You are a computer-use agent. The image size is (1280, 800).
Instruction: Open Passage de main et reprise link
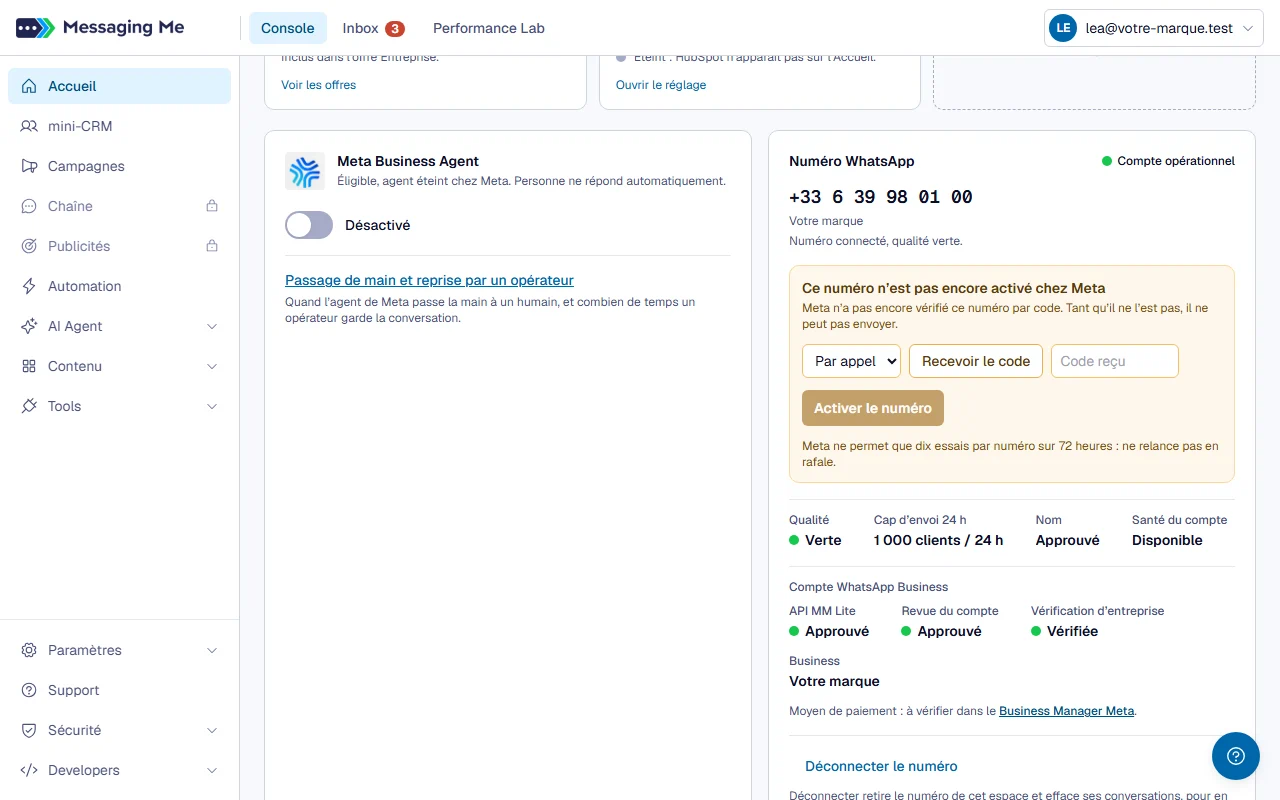(x=429, y=280)
